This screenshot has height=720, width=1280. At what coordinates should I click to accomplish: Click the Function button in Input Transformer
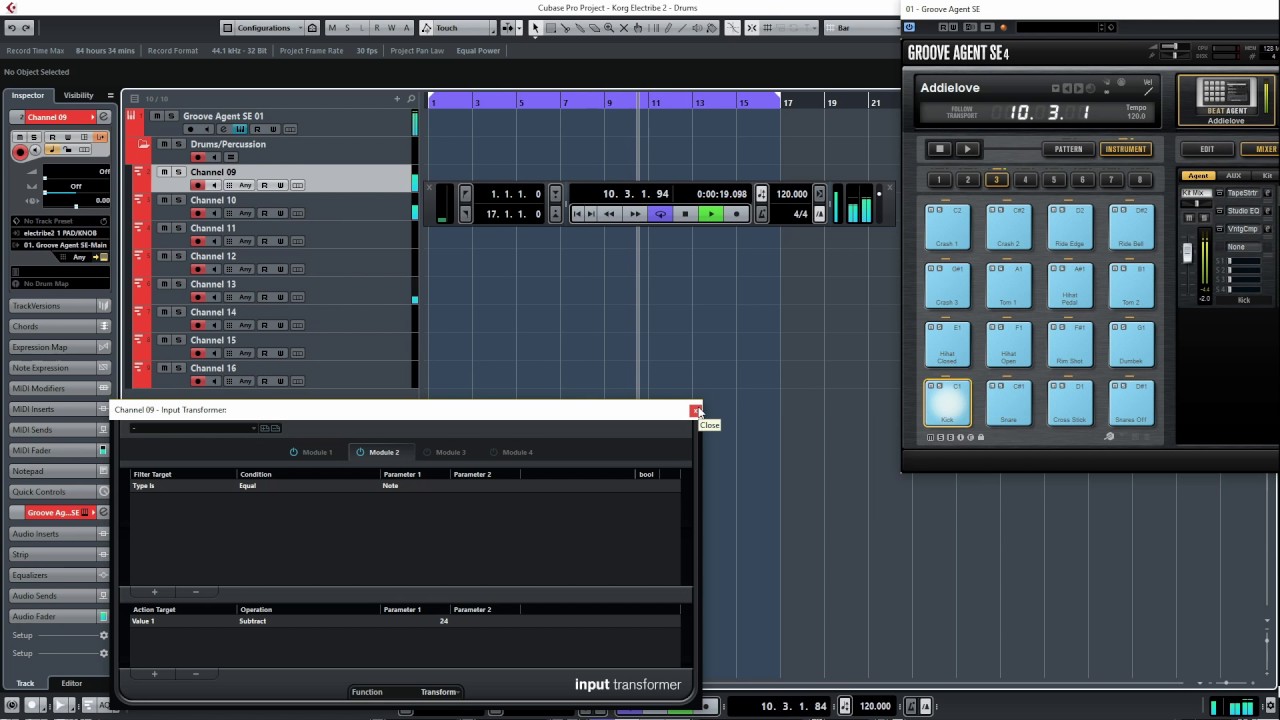pyautogui.click(x=367, y=692)
